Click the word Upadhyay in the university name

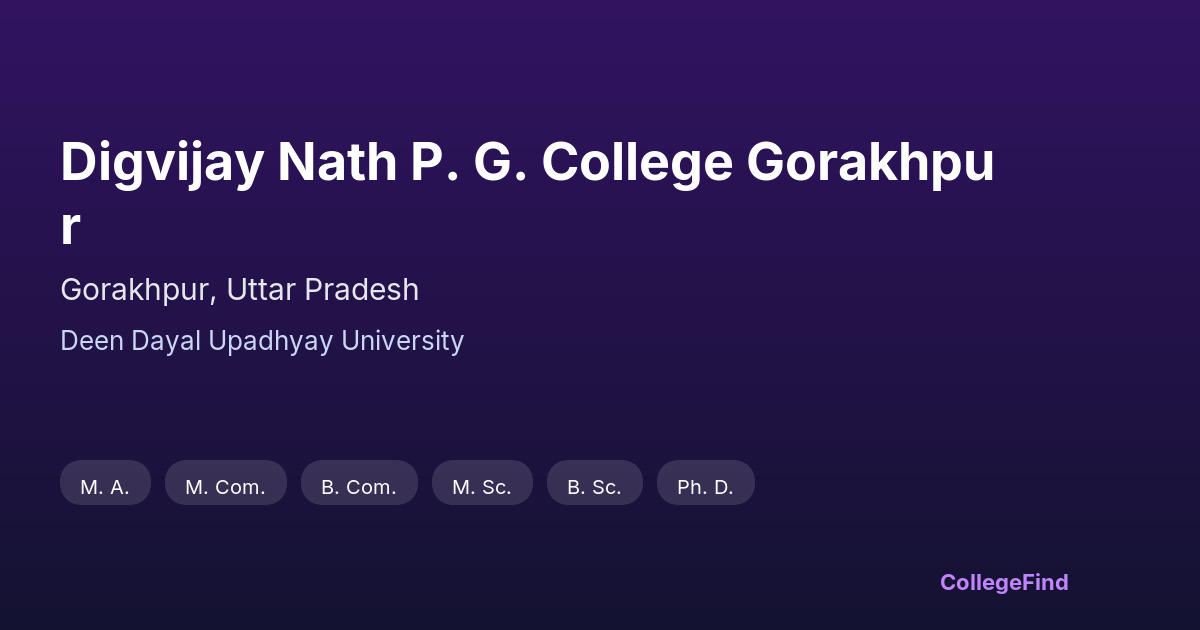click(x=271, y=341)
